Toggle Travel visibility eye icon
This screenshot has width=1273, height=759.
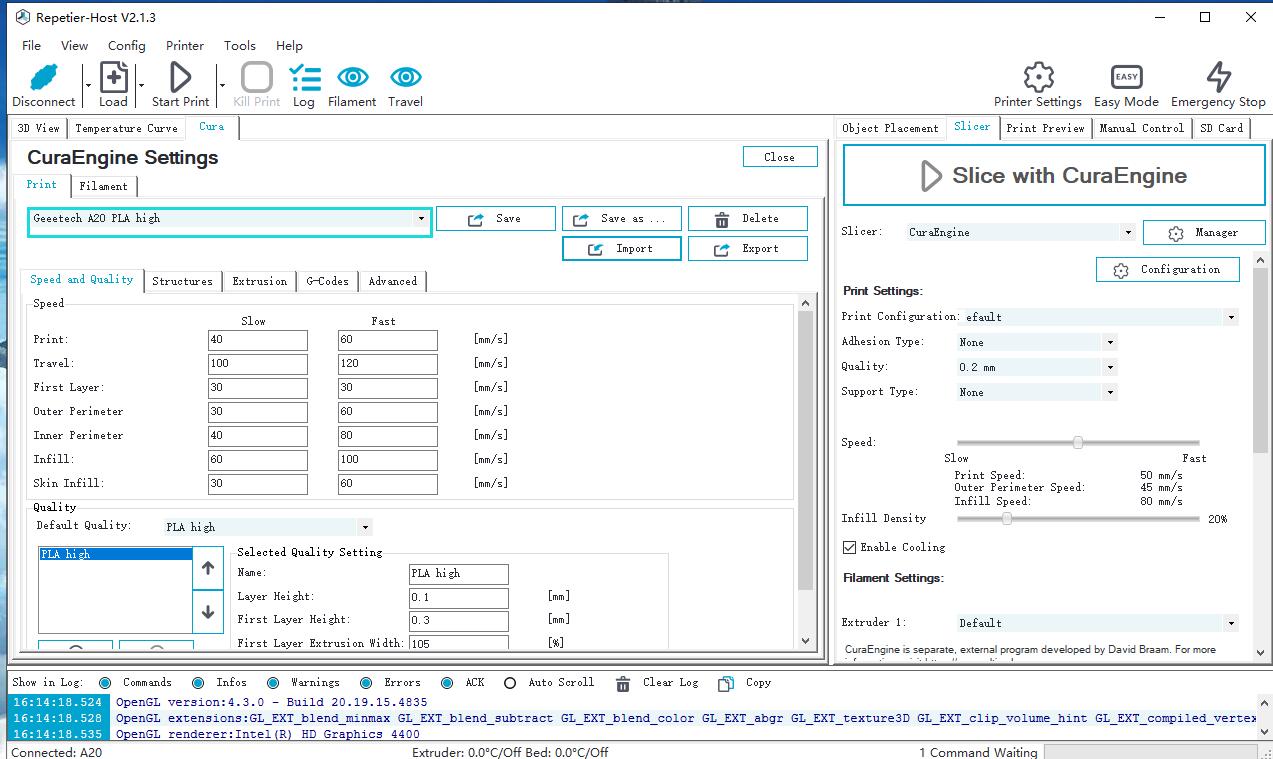405,77
